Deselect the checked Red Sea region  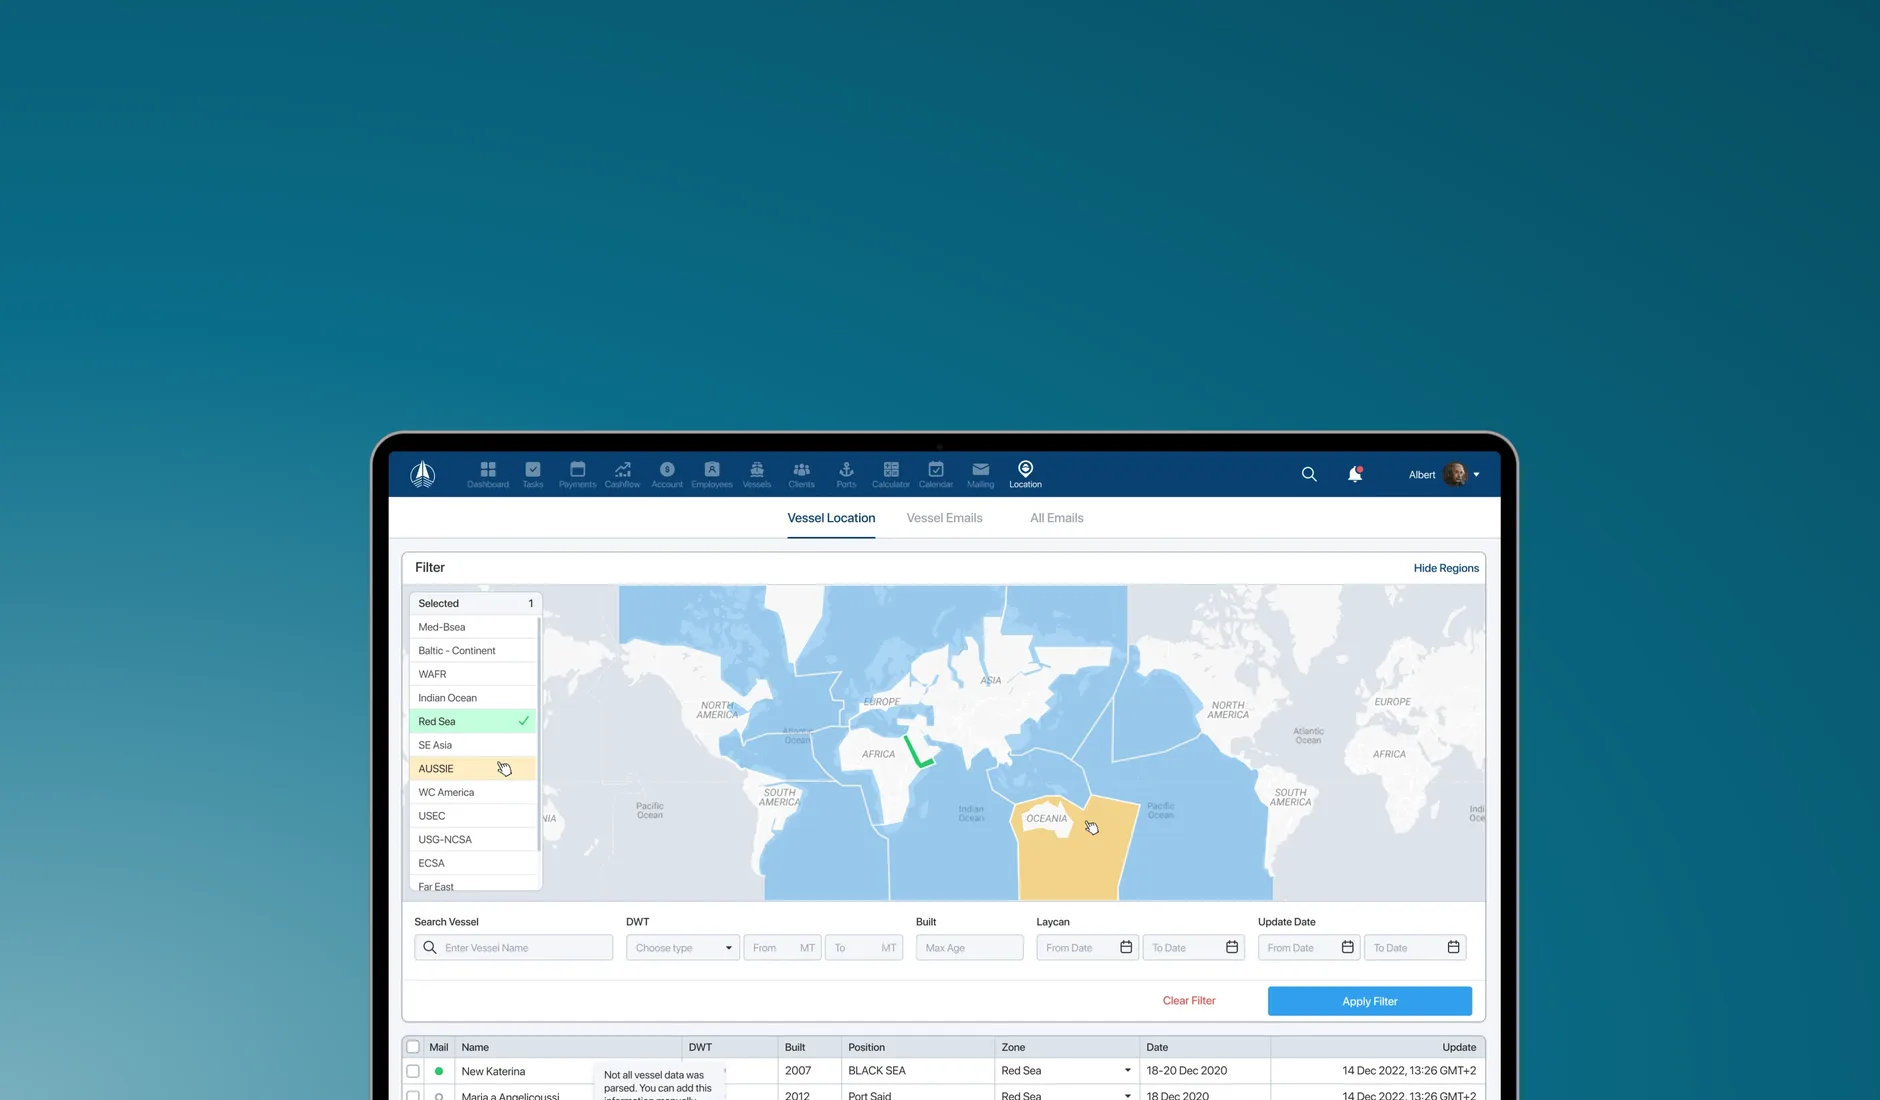point(472,721)
